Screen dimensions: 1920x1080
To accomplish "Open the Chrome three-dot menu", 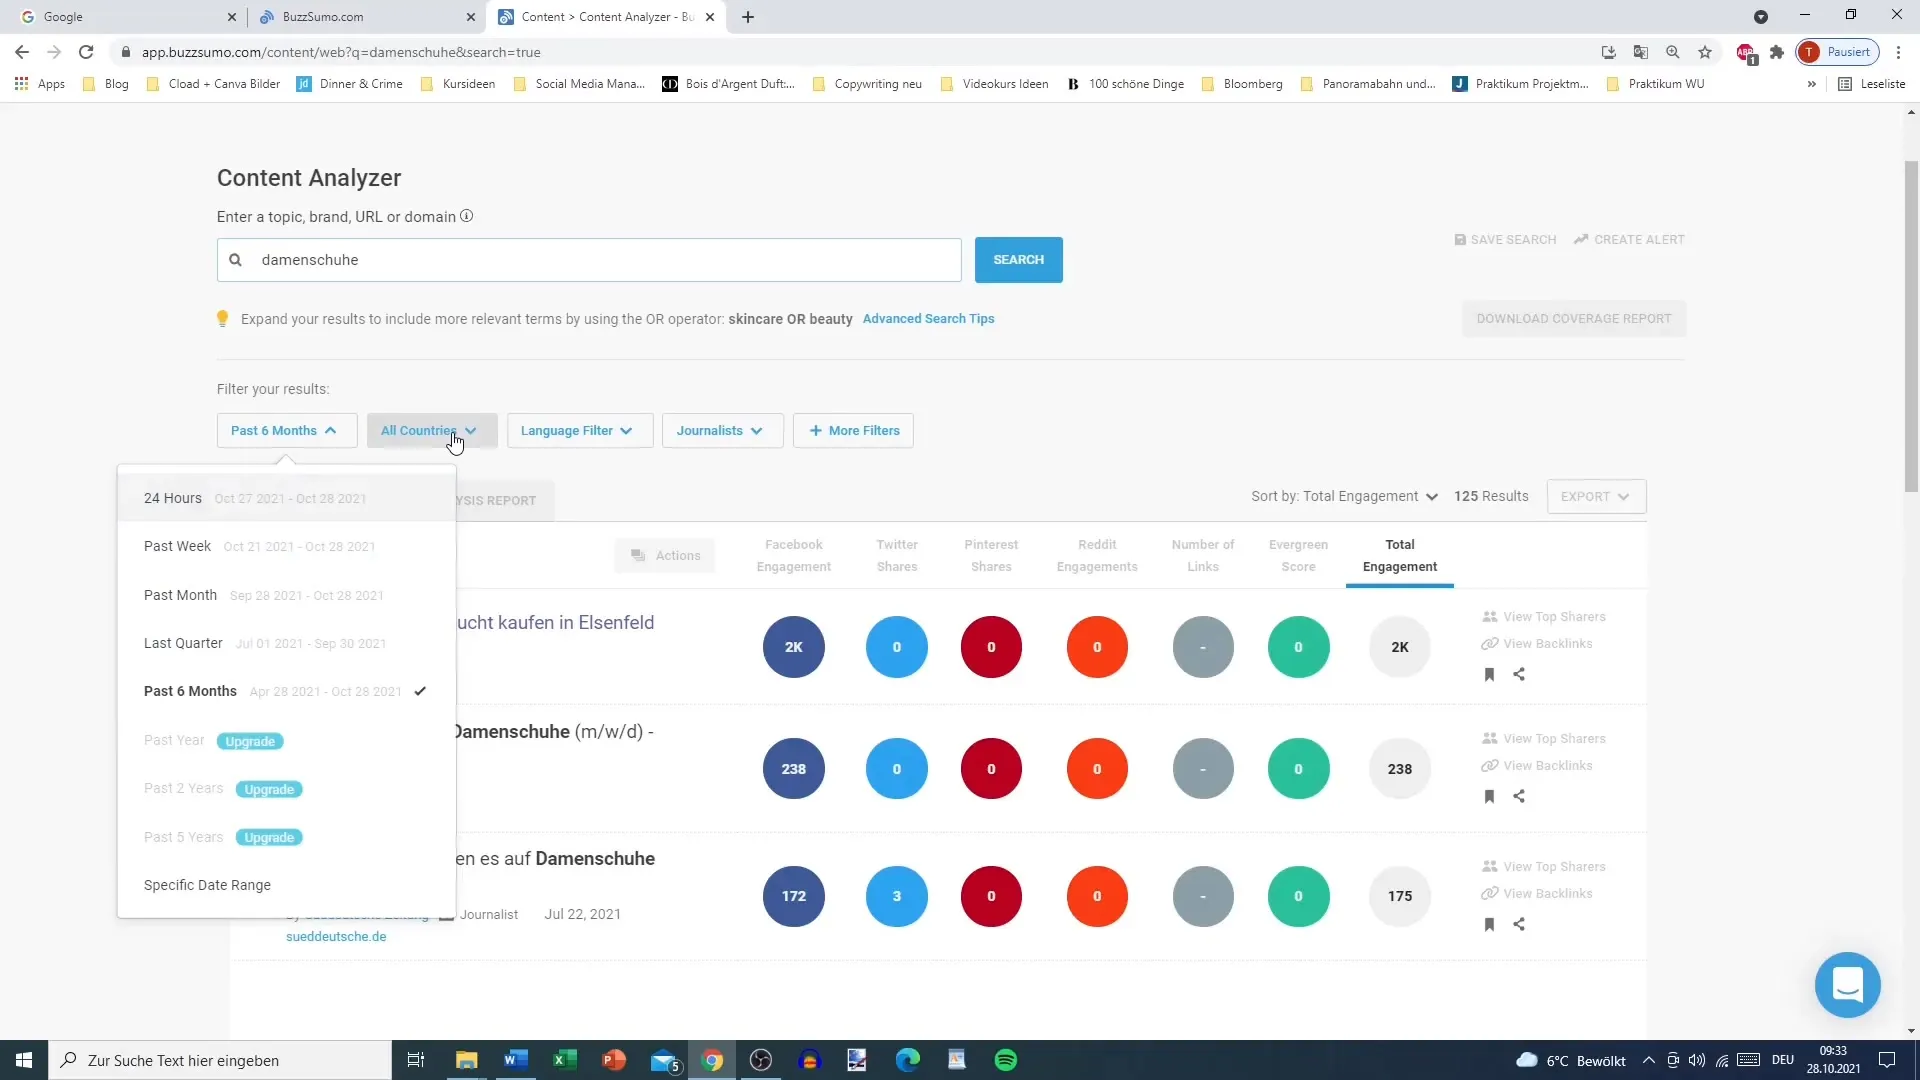I will pyautogui.click(x=1898, y=52).
